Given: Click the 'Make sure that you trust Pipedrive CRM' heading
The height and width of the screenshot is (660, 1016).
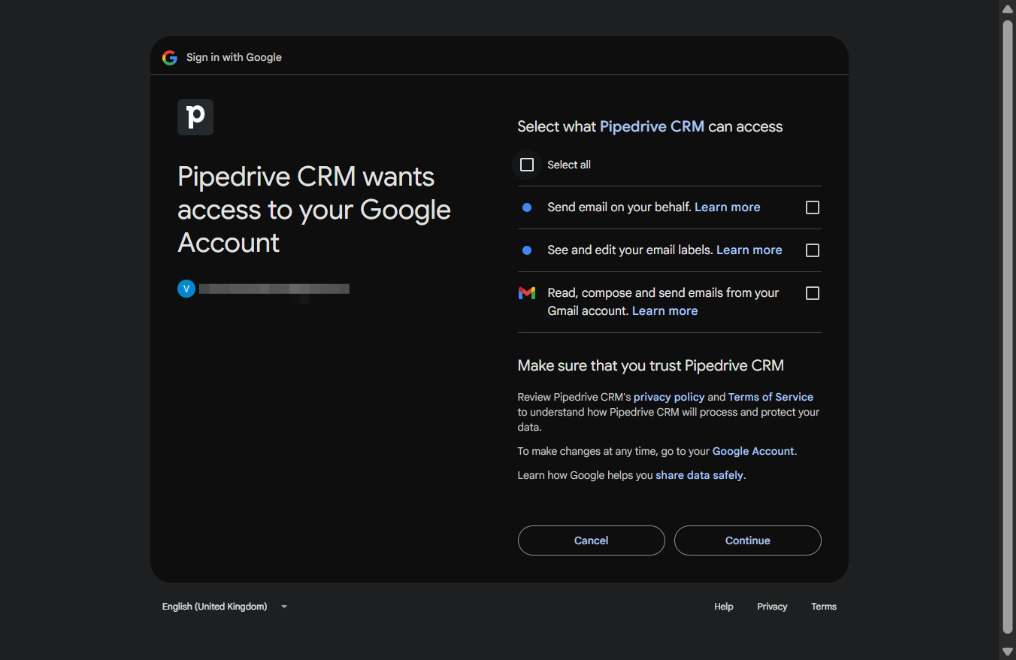Looking at the screenshot, I should tap(650, 365).
